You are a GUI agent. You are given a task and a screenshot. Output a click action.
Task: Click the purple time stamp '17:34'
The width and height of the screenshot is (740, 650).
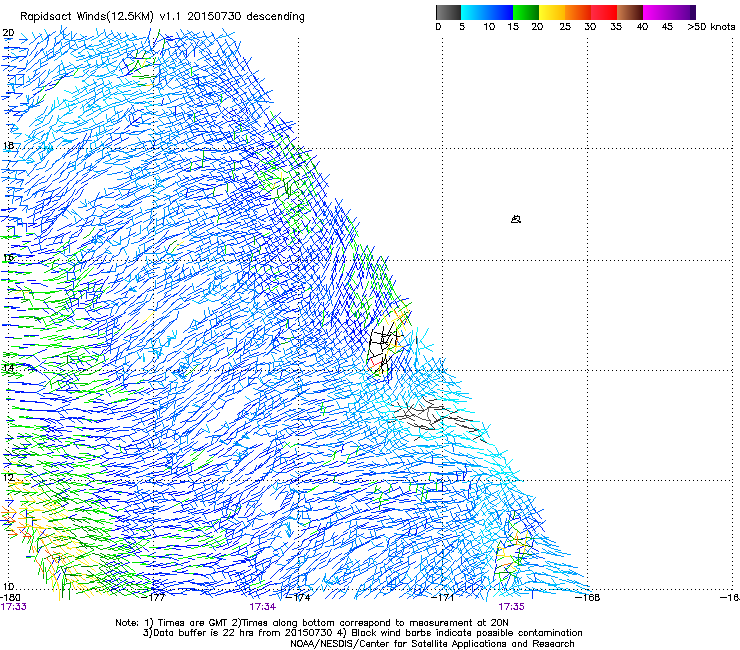pos(263,607)
